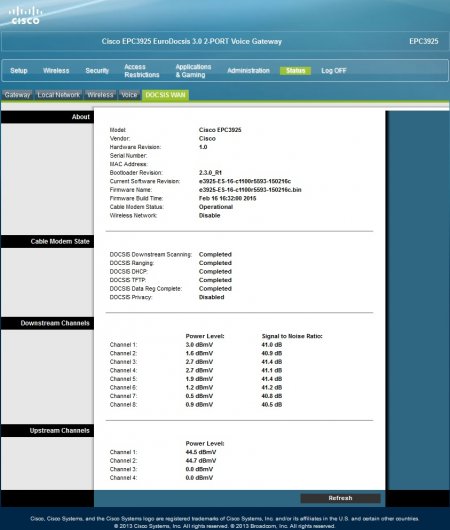Click Signal to Noise Ratio column heading
450x530 pixels.
[x=292, y=336]
